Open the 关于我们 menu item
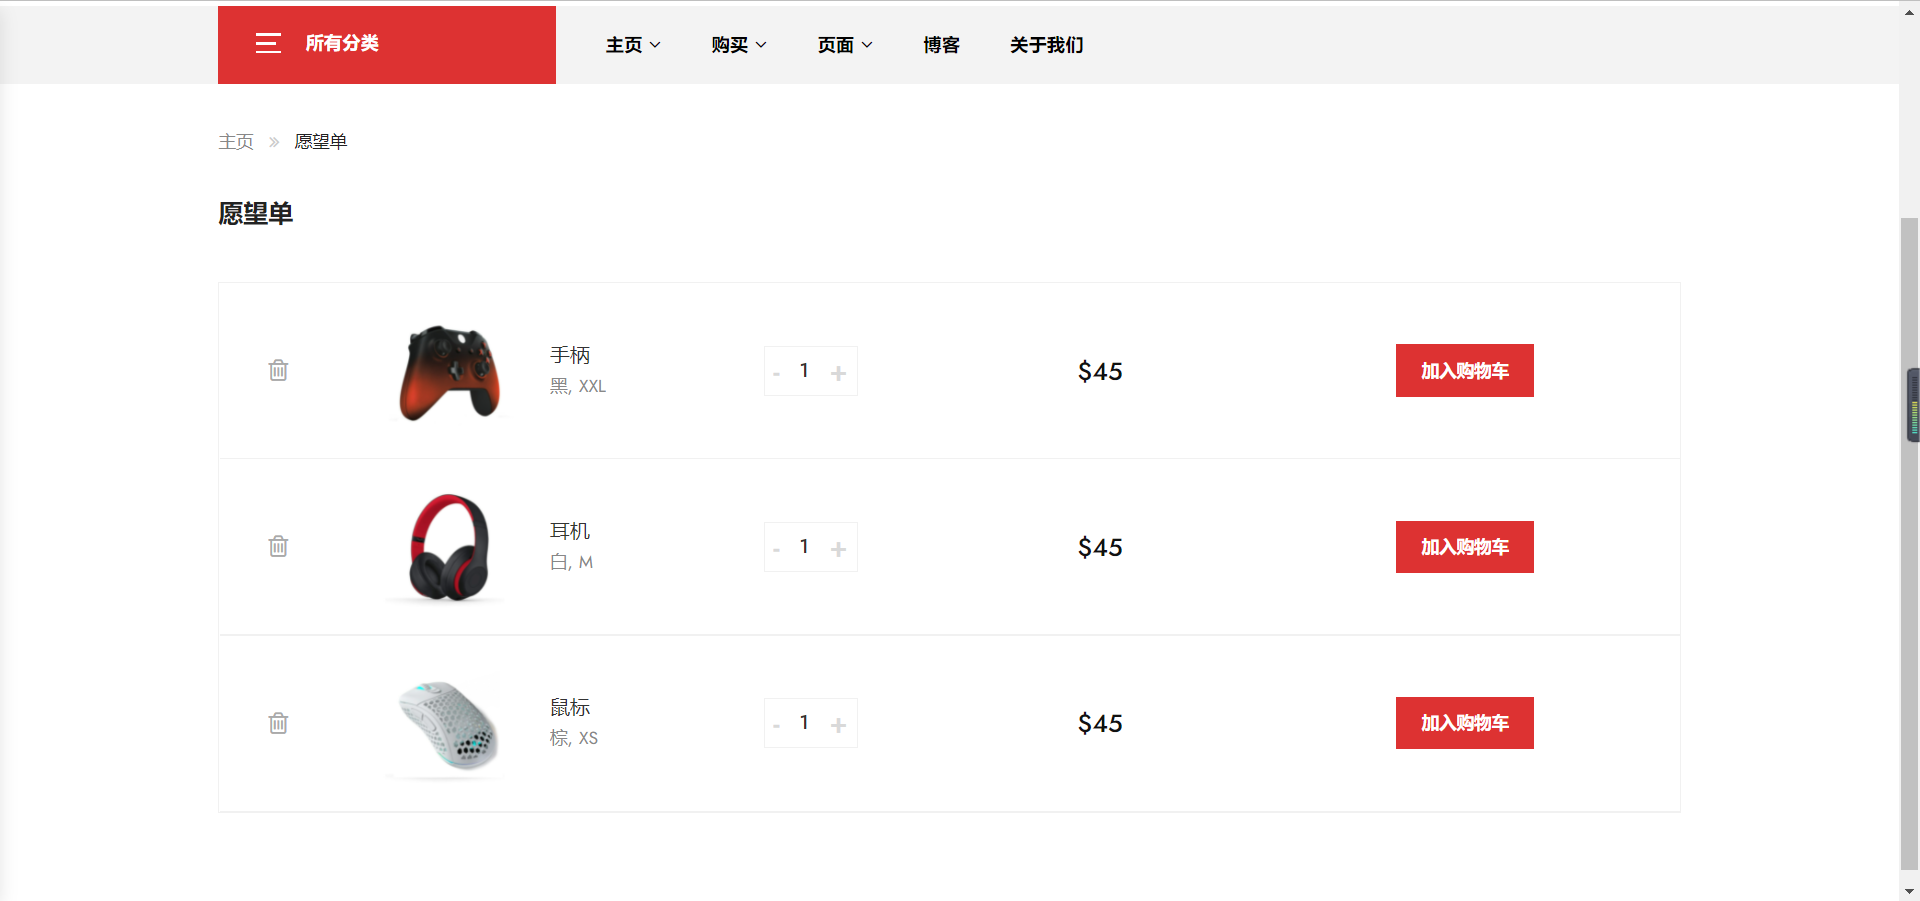This screenshot has width=1920, height=901. pyautogui.click(x=1046, y=45)
